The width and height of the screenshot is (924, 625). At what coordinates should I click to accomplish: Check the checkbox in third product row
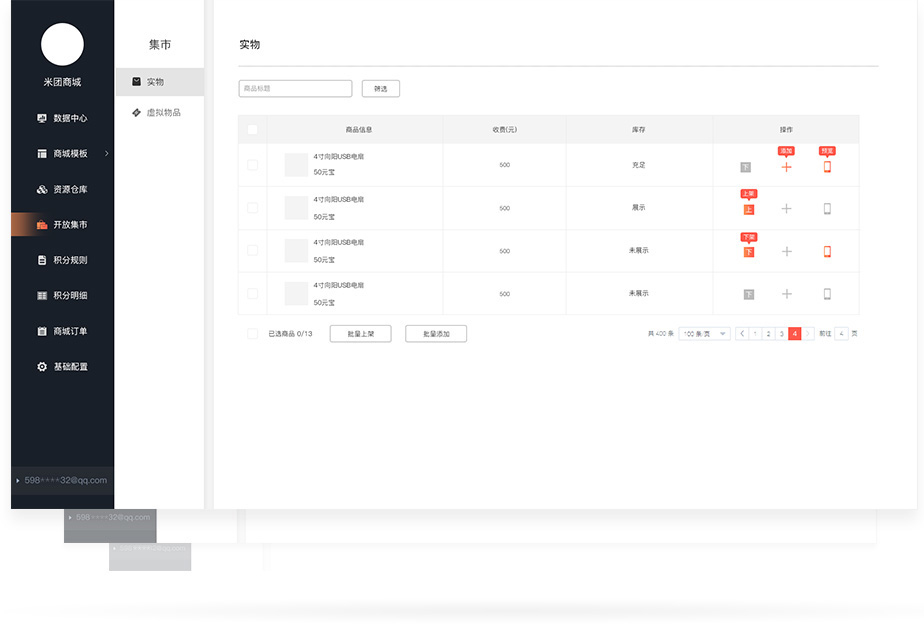[x=252, y=251]
